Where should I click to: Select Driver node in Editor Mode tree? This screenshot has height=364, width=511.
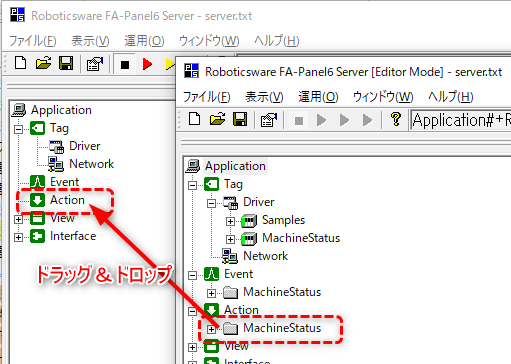pyautogui.click(x=259, y=202)
